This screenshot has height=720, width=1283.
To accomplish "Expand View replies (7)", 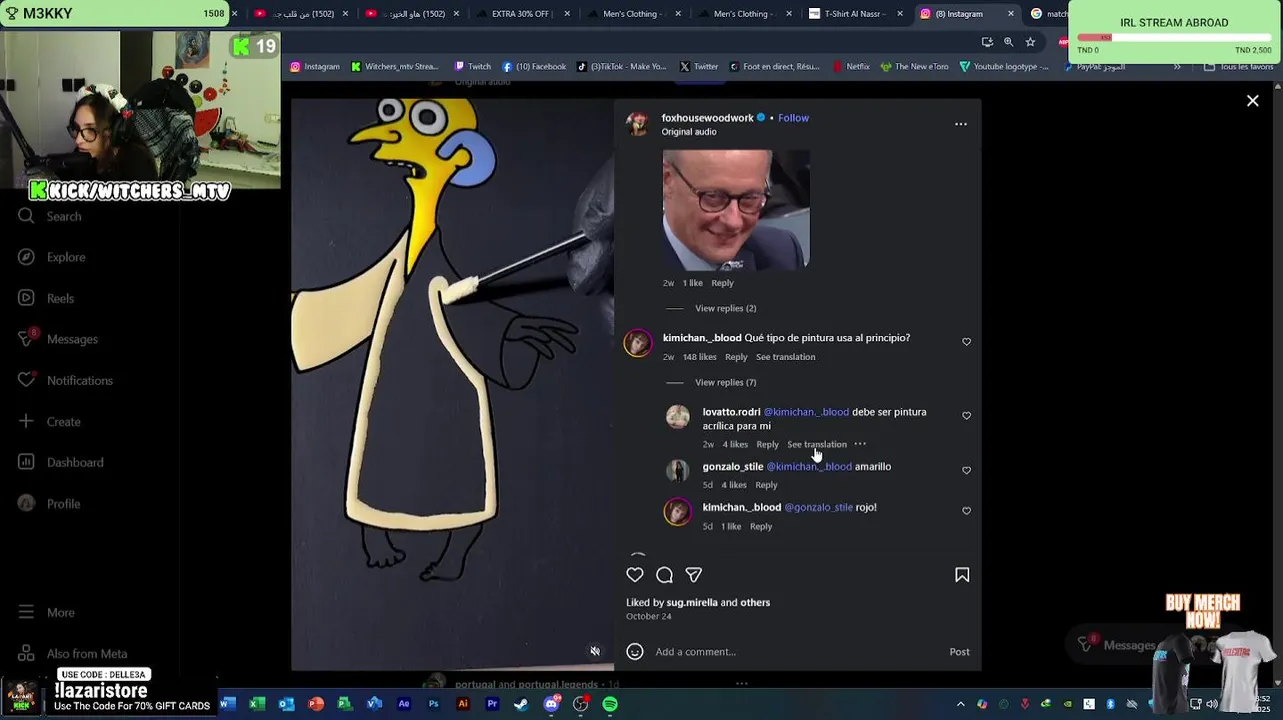I will pyautogui.click(x=725, y=382).
